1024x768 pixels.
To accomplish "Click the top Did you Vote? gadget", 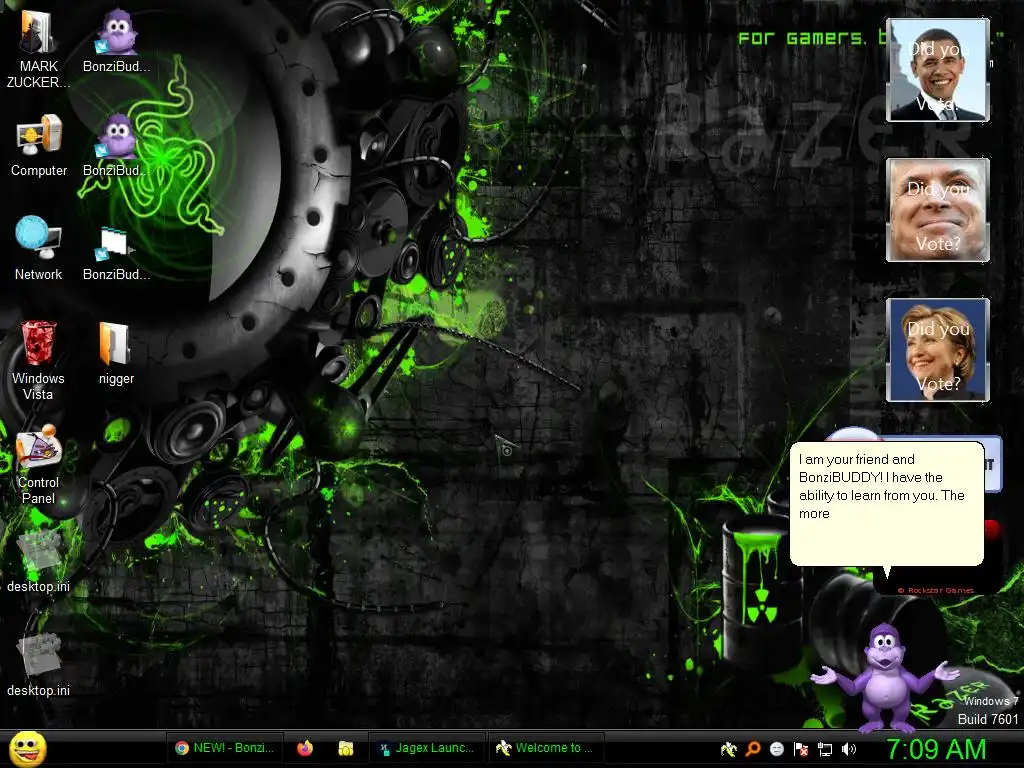I will click(938, 70).
